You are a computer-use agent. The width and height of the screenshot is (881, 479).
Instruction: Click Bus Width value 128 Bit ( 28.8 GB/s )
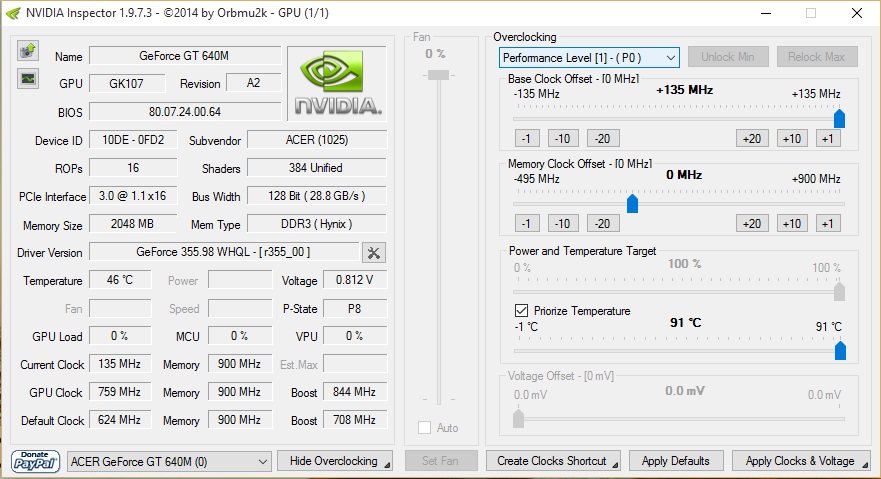pyautogui.click(x=317, y=196)
